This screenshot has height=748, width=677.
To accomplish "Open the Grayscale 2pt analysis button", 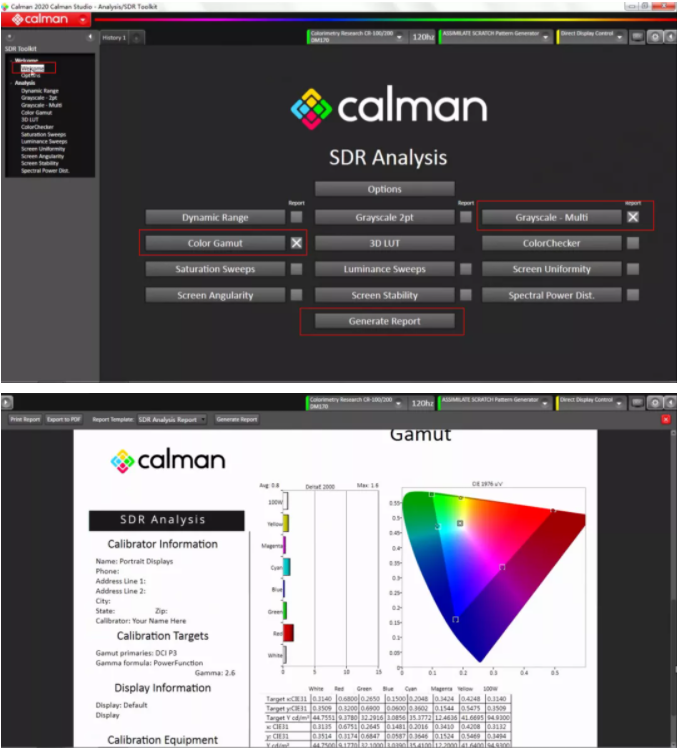I will pos(385,217).
